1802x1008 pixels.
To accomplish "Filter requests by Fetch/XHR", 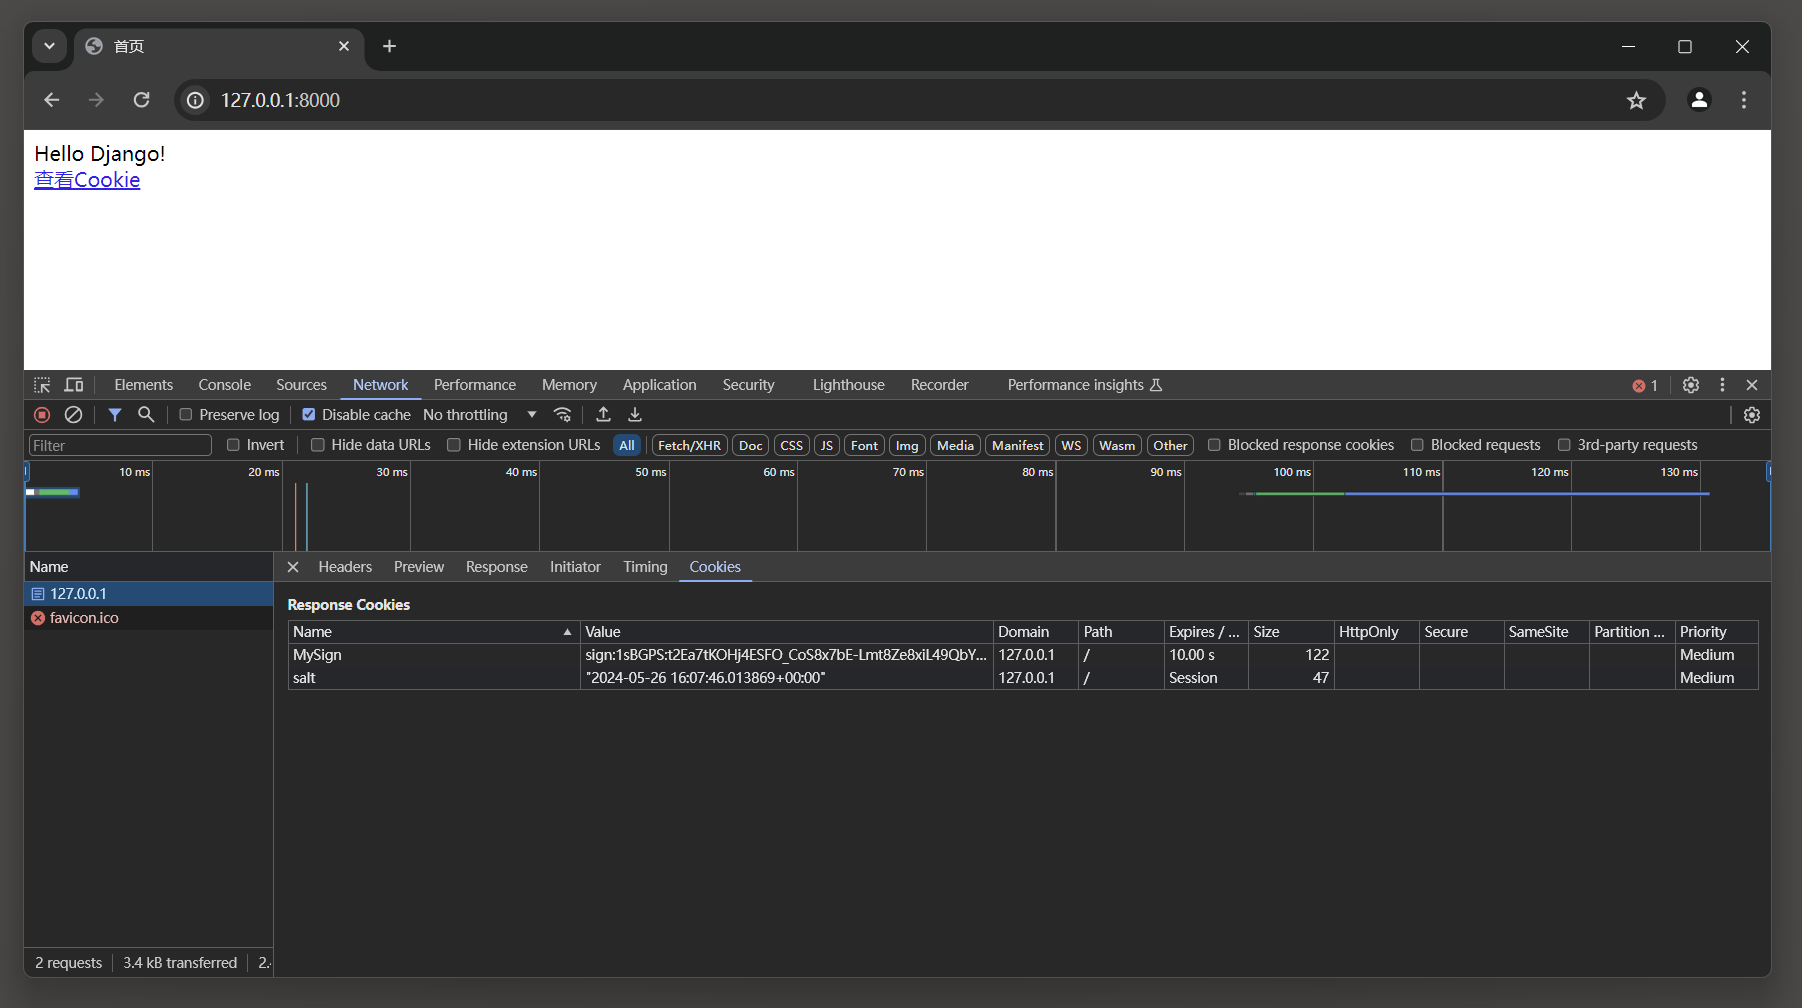I will (x=689, y=445).
